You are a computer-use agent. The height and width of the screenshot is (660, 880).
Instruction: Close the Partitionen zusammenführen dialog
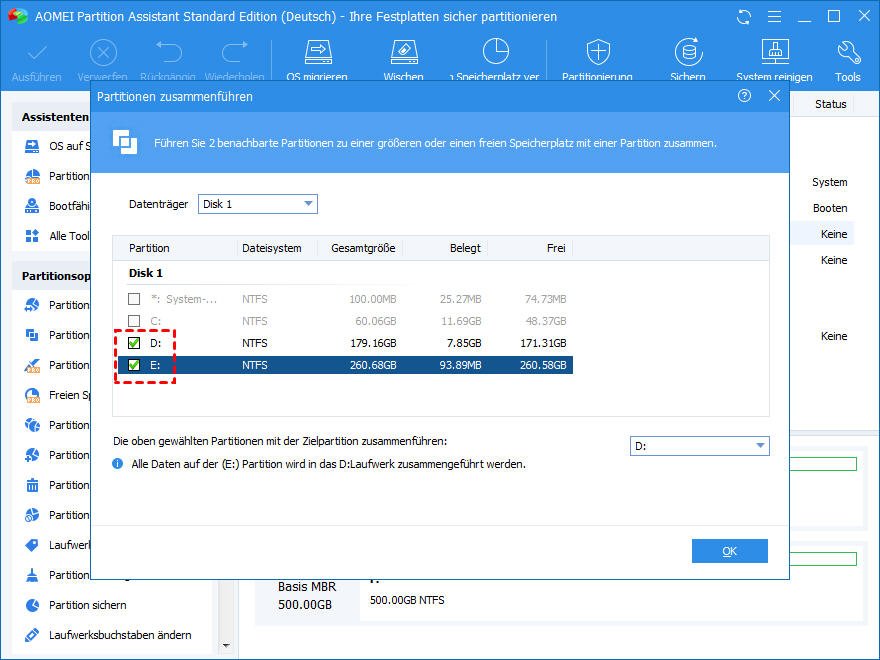[x=774, y=96]
